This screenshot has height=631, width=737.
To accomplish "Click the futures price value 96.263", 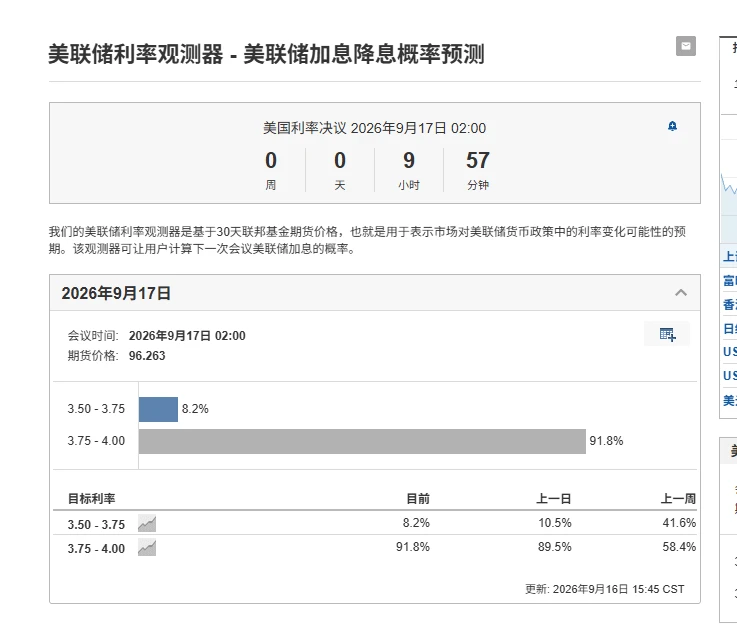I will tap(147, 355).
